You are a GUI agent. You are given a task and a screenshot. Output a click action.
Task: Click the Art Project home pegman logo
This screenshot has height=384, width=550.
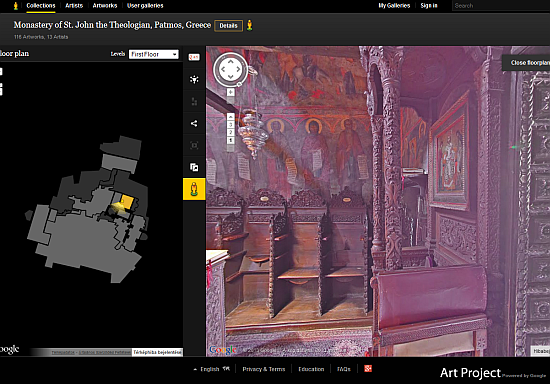[15, 6]
